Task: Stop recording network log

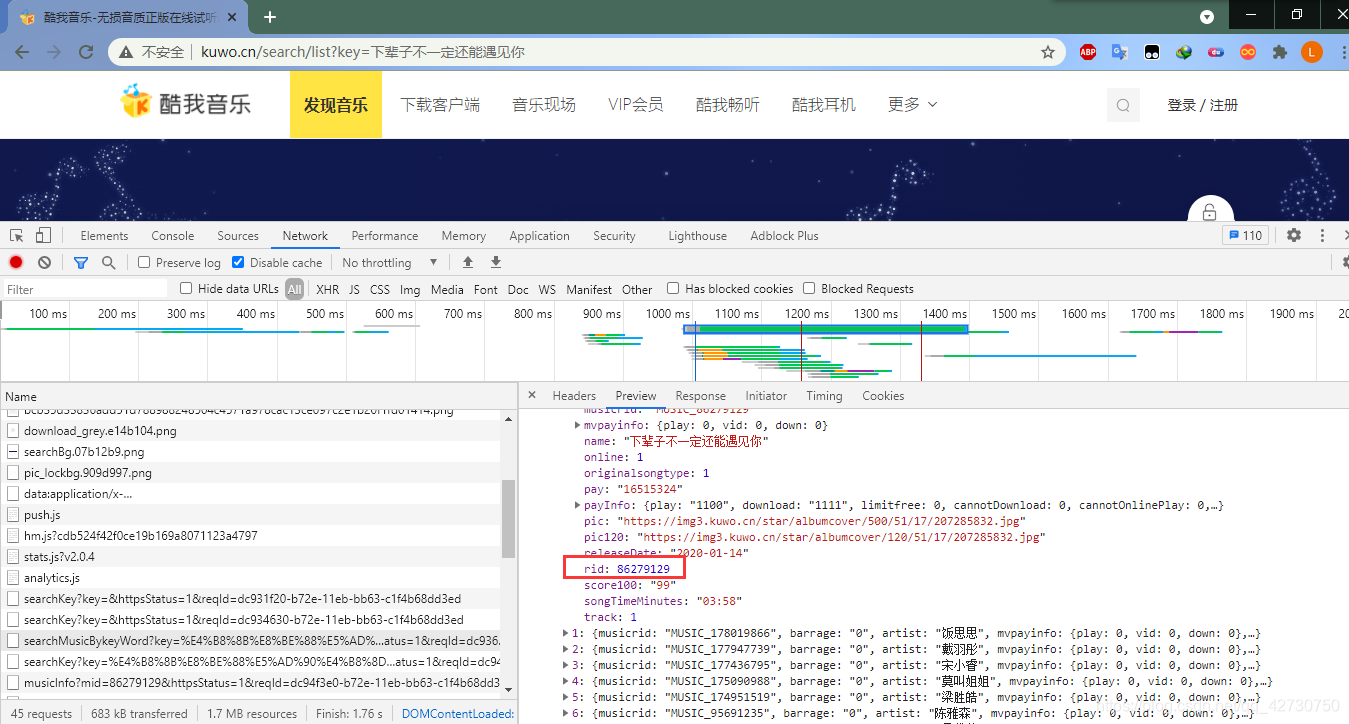Action: click(x=16, y=262)
